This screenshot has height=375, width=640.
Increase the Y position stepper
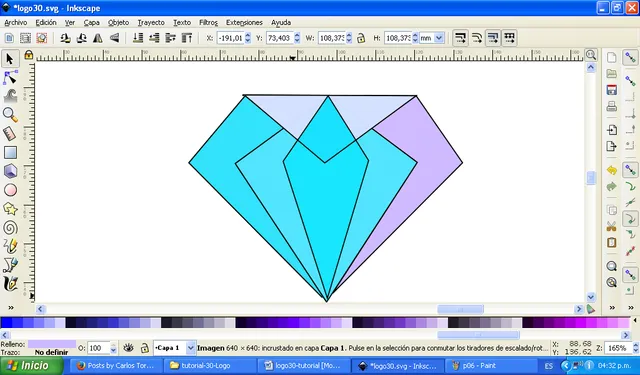coord(297,36)
